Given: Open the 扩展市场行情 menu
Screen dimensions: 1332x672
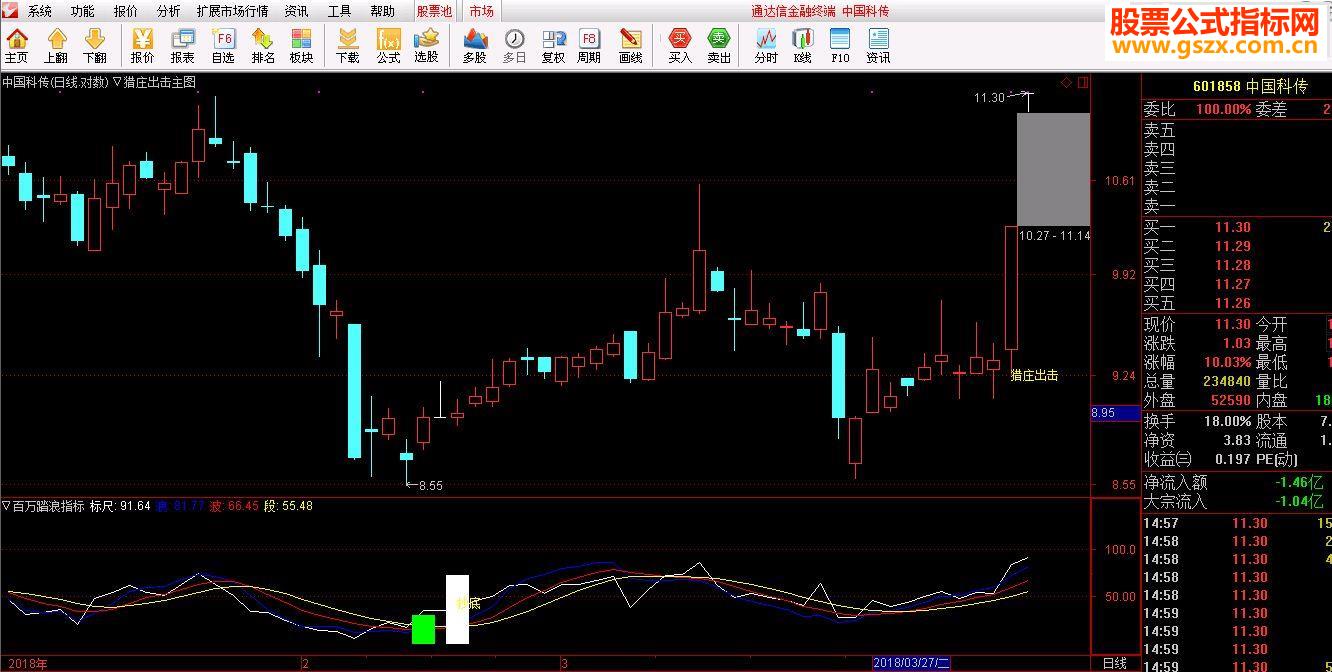Looking at the screenshot, I should (232, 11).
